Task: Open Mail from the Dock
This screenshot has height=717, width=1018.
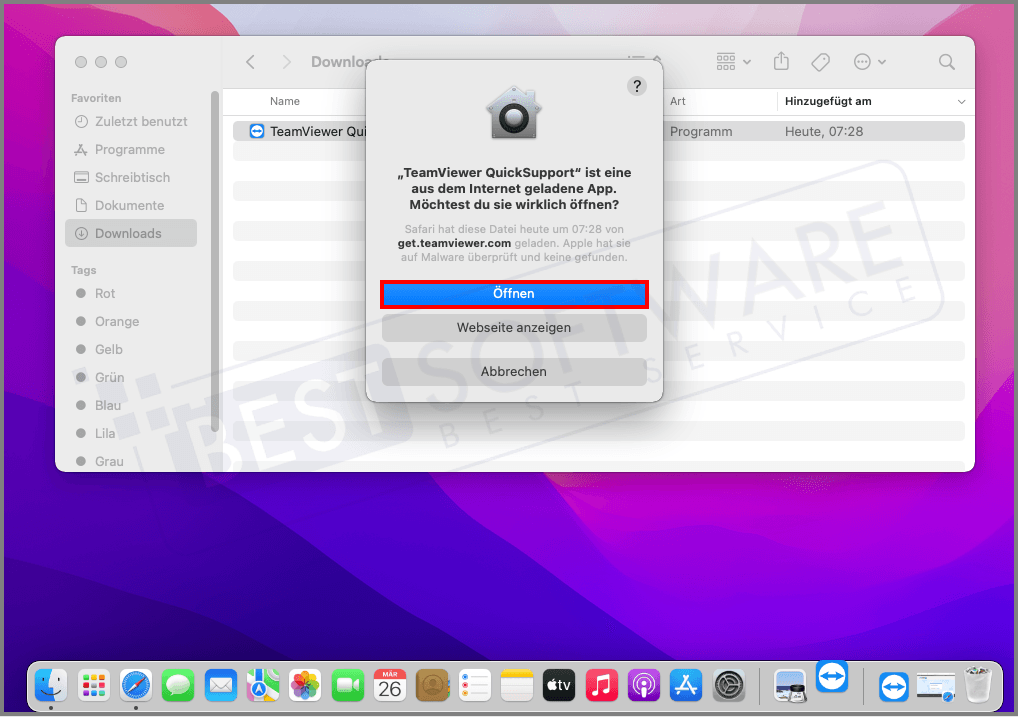Action: tap(220, 685)
